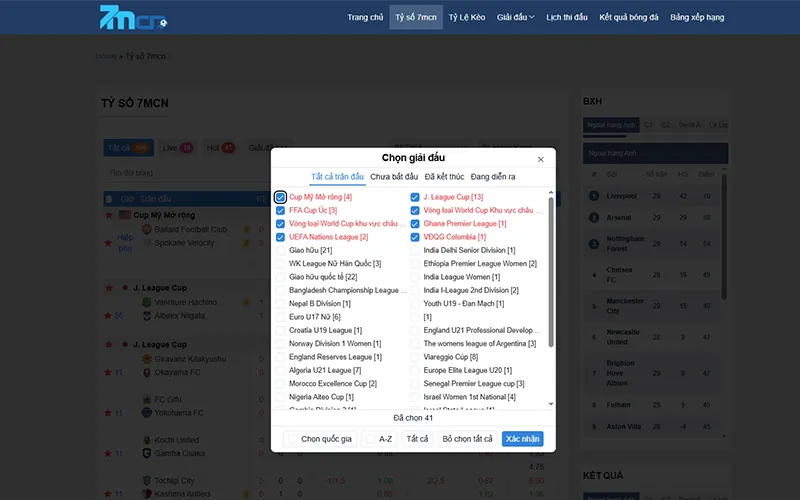This screenshot has width=800, height=500.
Task: Enable the Viareggio Cup [8] checkbox
Action: (x=415, y=357)
